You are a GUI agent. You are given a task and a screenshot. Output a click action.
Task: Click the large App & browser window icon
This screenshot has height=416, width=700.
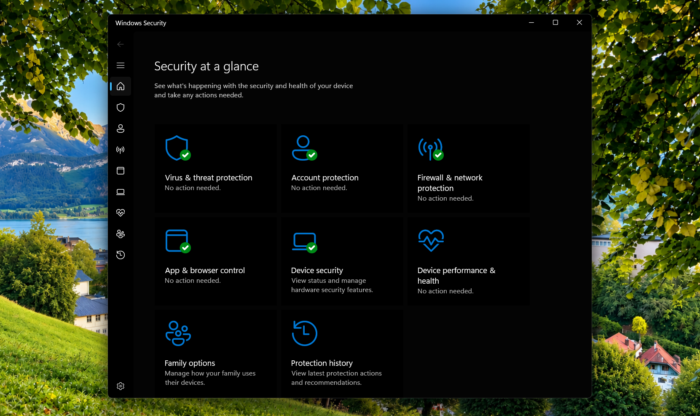[178, 241]
